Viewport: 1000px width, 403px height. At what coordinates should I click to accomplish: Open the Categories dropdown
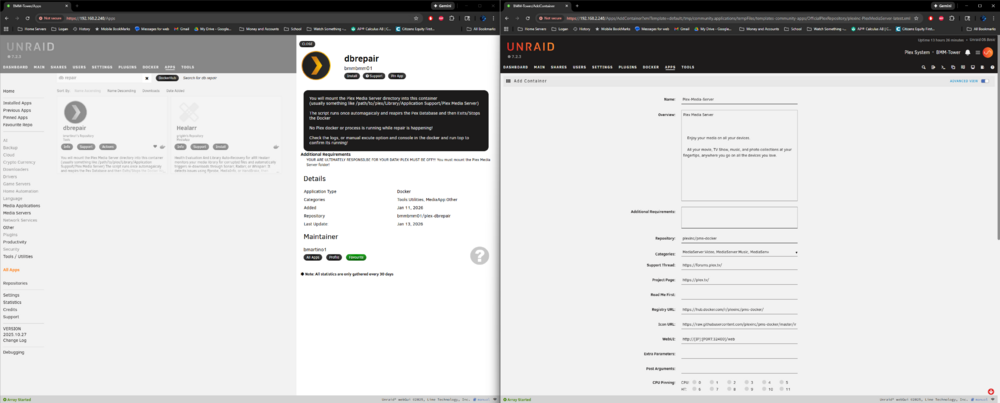click(x=739, y=253)
